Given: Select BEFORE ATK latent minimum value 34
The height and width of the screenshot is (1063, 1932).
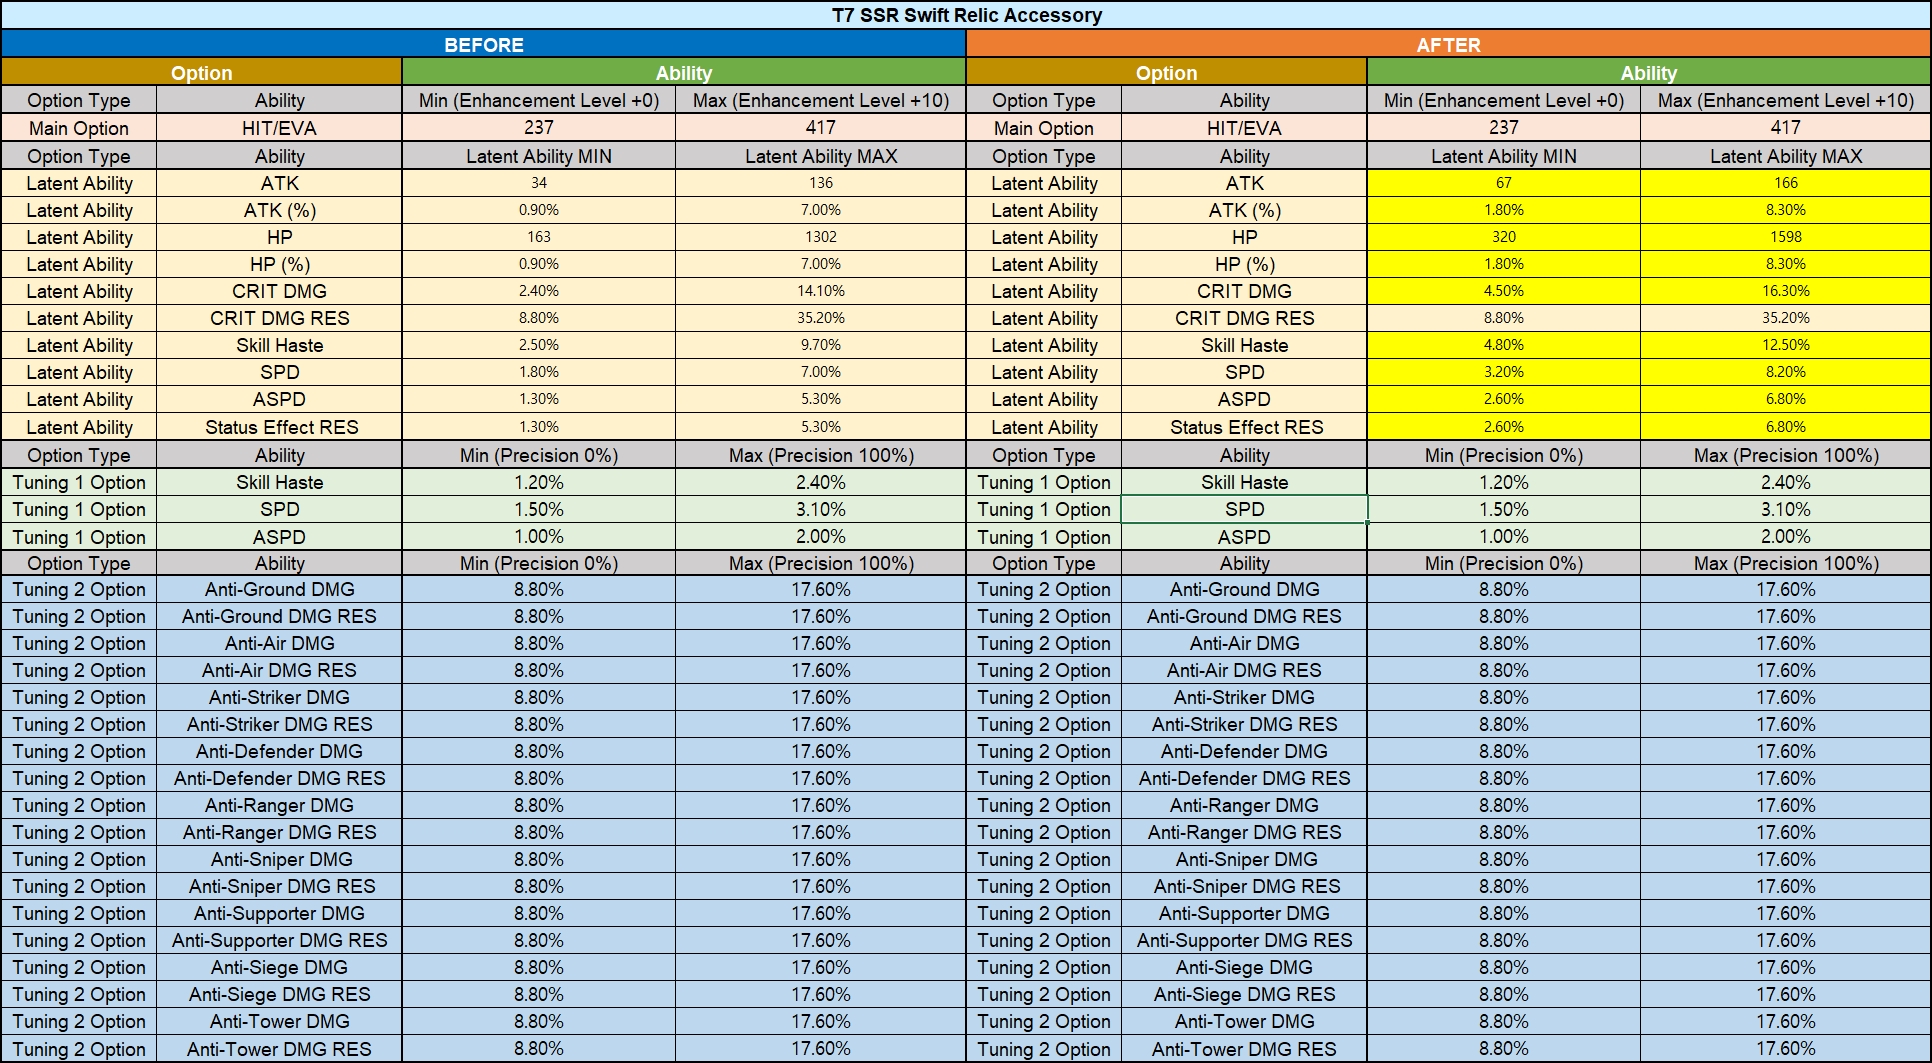Looking at the screenshot, I should (539, 183).
